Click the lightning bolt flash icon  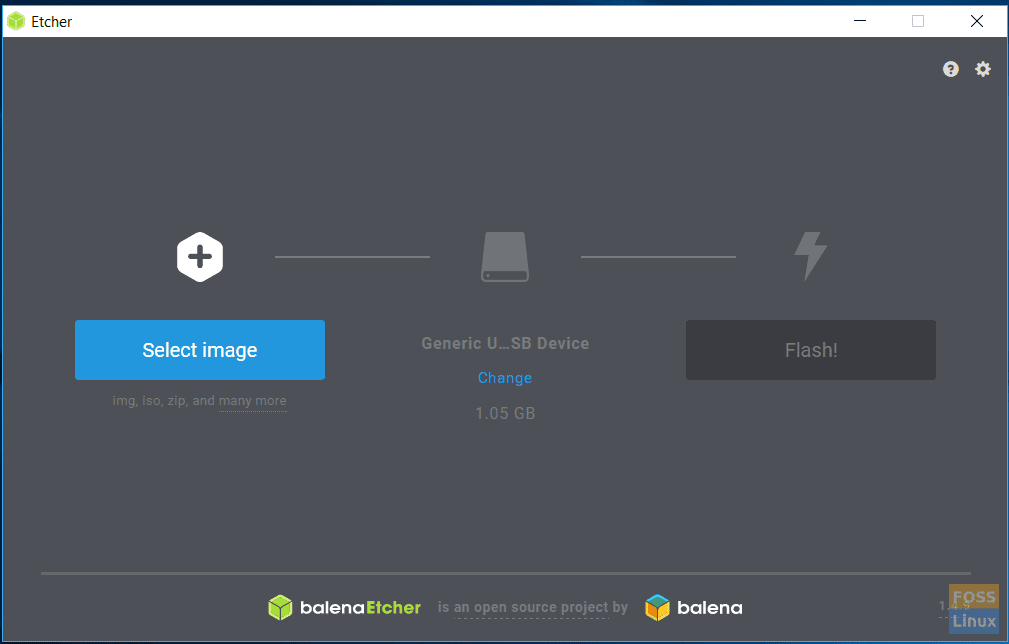point(811,256)
